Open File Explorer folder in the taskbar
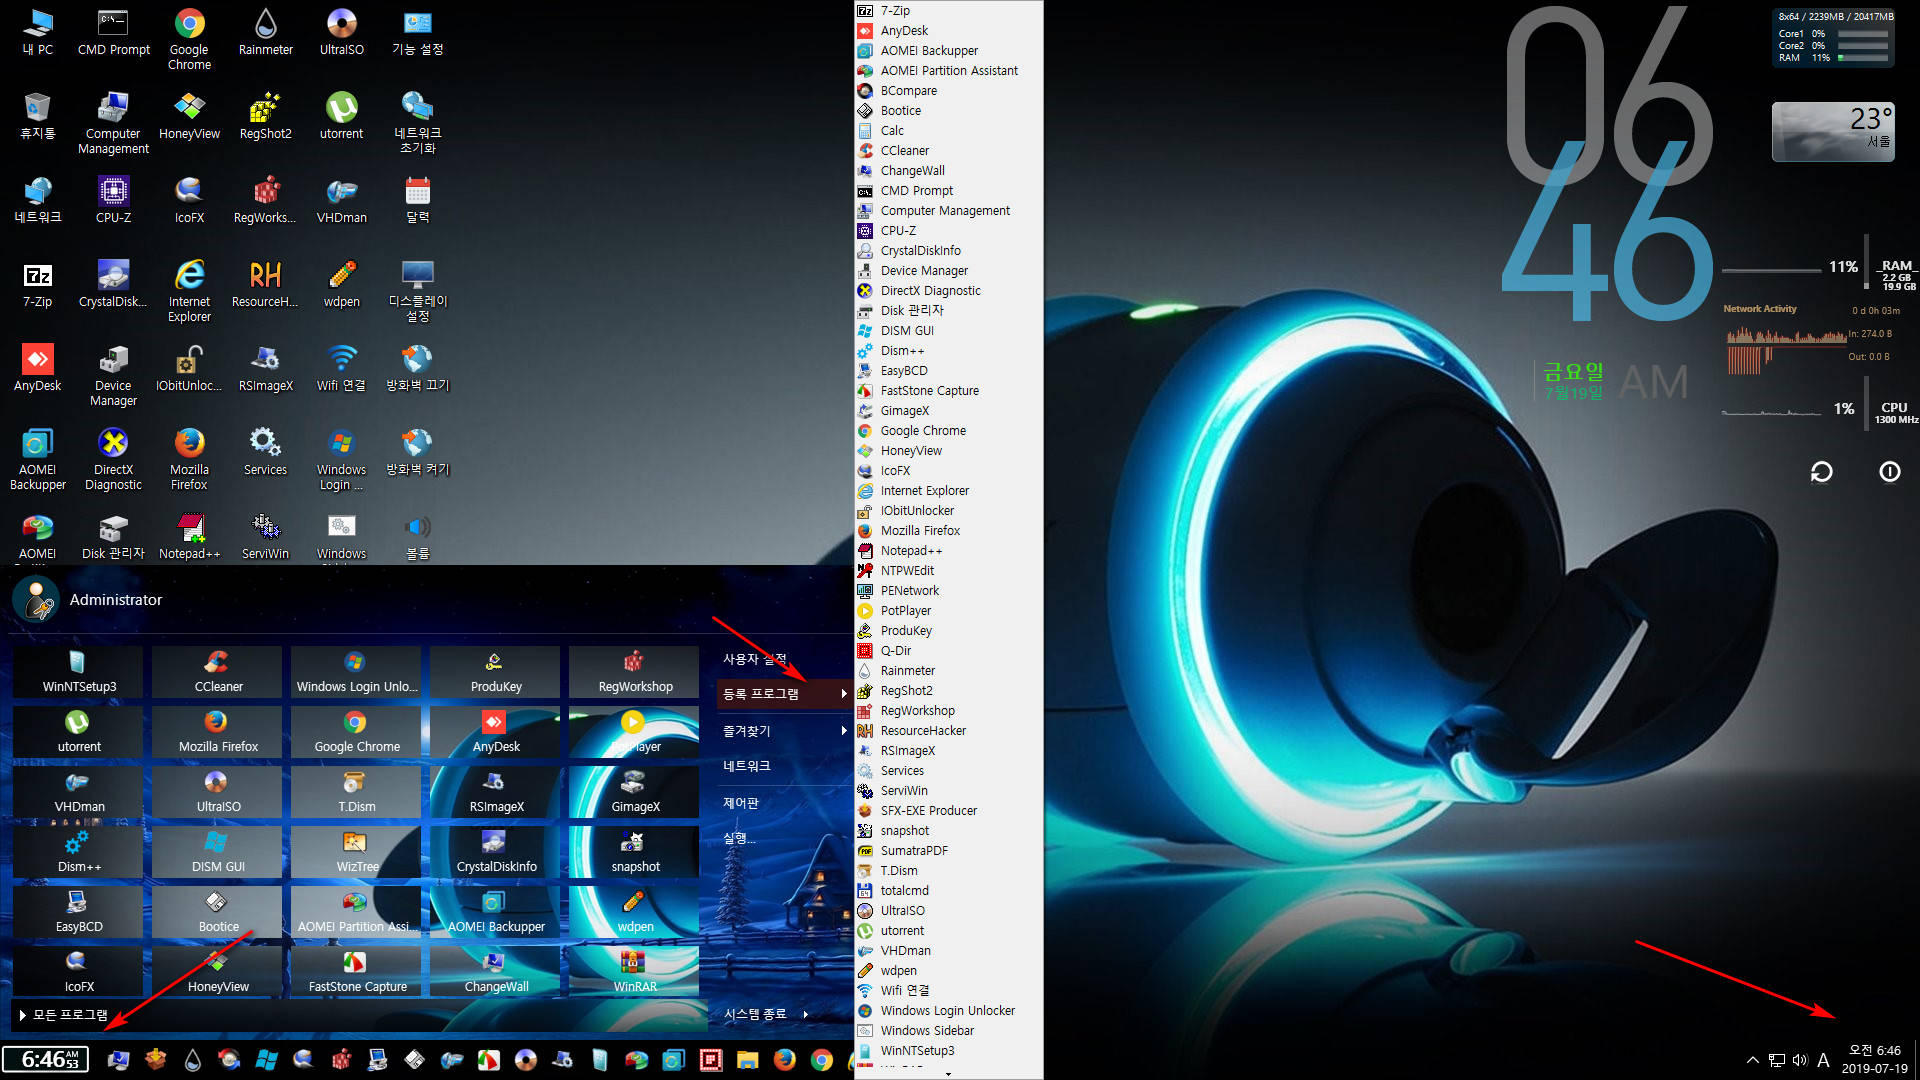The image size is (1920, 1080). click(748, 1060)
